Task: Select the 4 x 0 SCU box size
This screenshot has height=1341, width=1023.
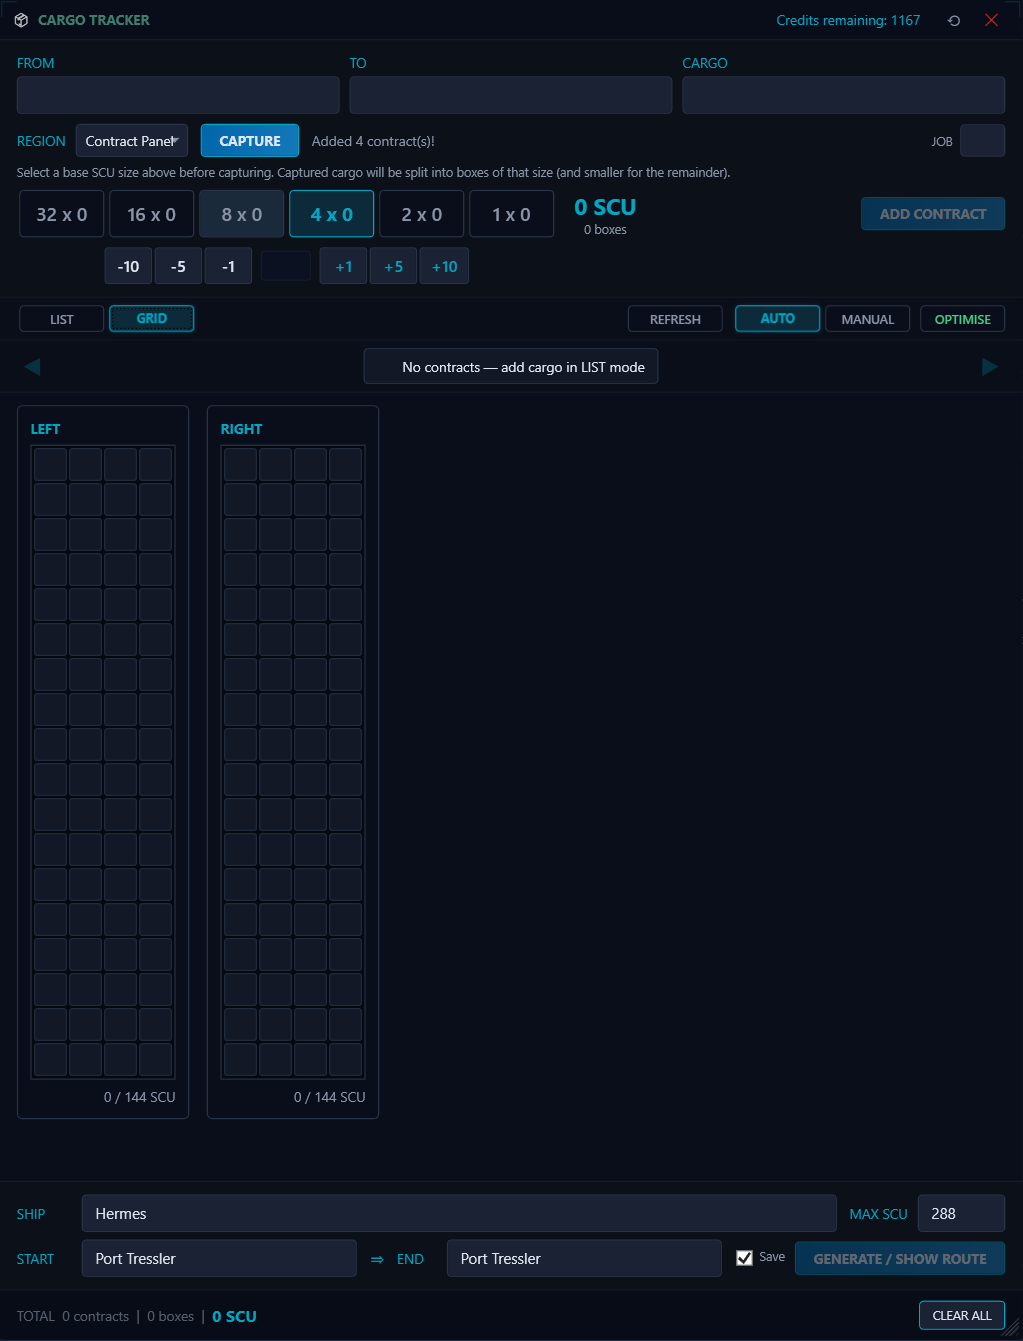Action: (x=332, y=214)
